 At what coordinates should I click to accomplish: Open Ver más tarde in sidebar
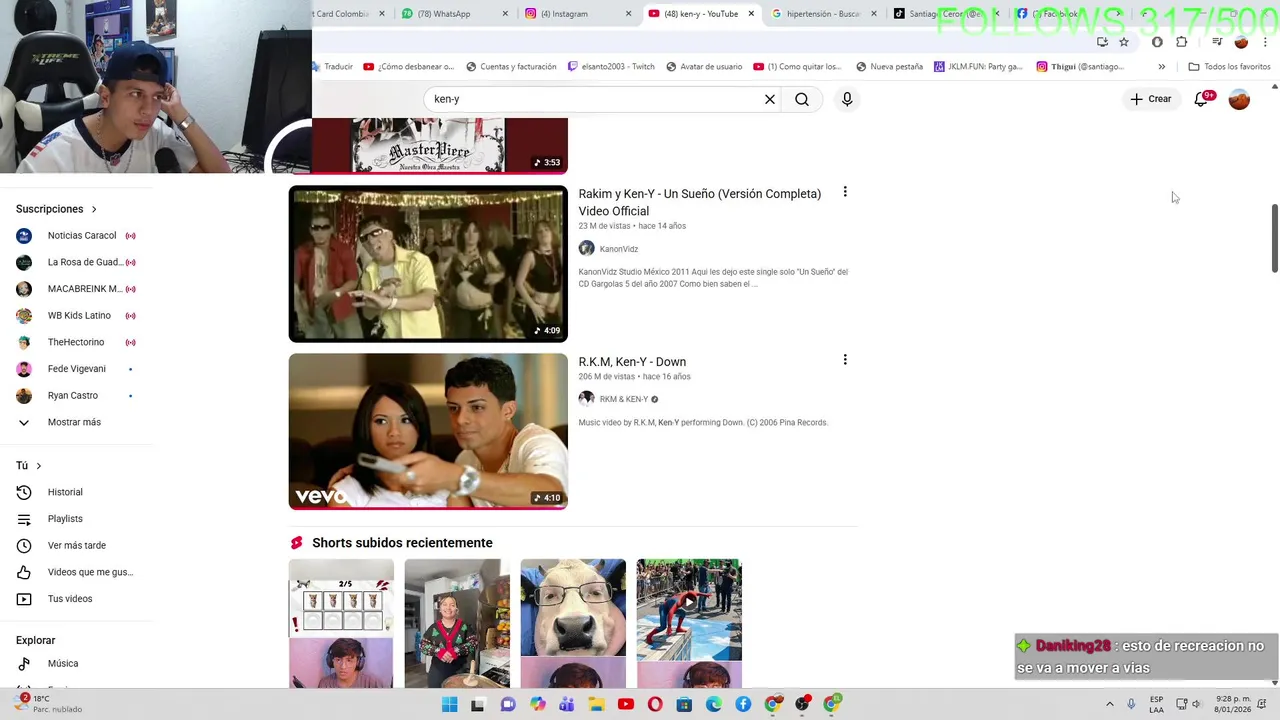(75, 545)
